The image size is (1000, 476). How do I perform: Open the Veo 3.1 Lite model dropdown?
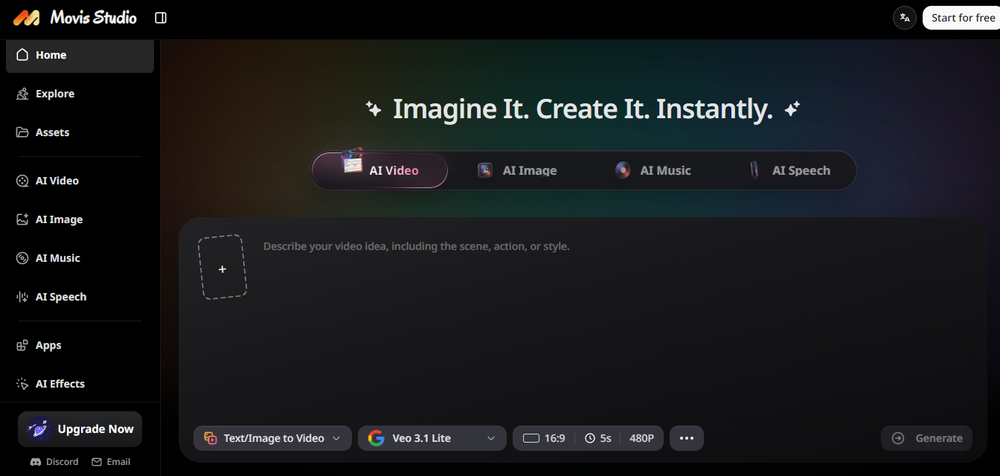[x=432, y=438]
